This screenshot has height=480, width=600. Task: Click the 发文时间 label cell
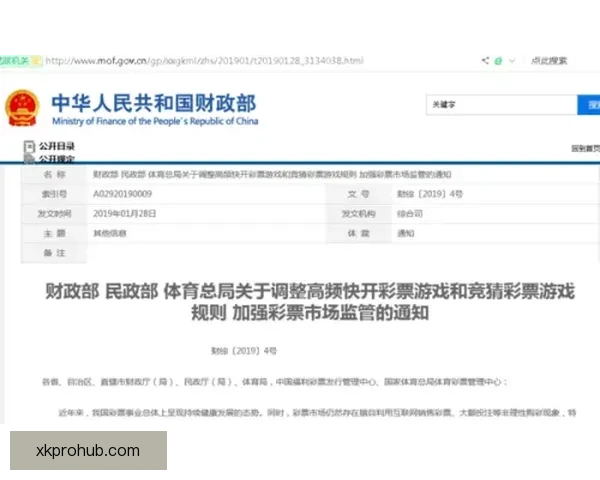(x=54, y=214)
